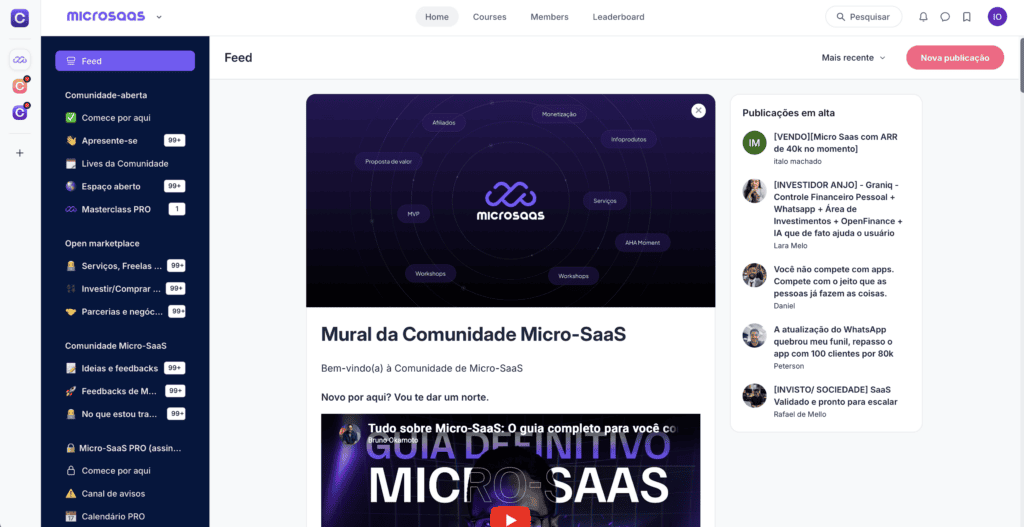
Task: Switch to the Members tab
Action: pos(549,17)
